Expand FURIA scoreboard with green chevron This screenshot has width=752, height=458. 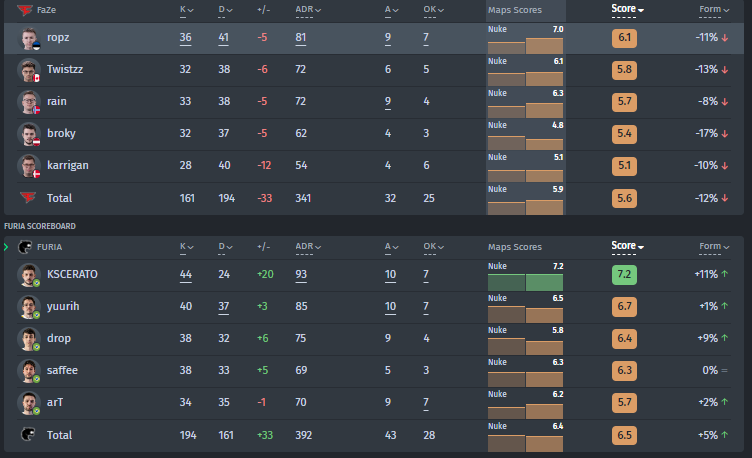pyautogui.click(x=6, y=247)
